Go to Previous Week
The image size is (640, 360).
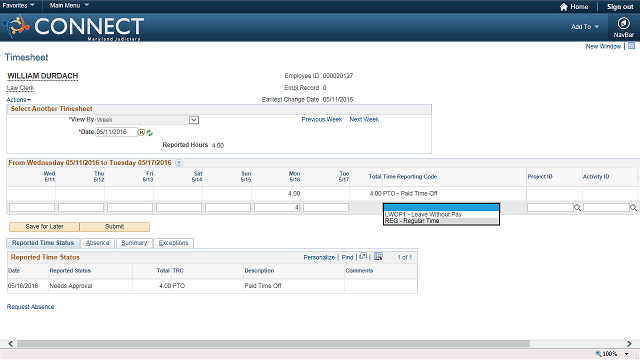[x=322, y=120]
